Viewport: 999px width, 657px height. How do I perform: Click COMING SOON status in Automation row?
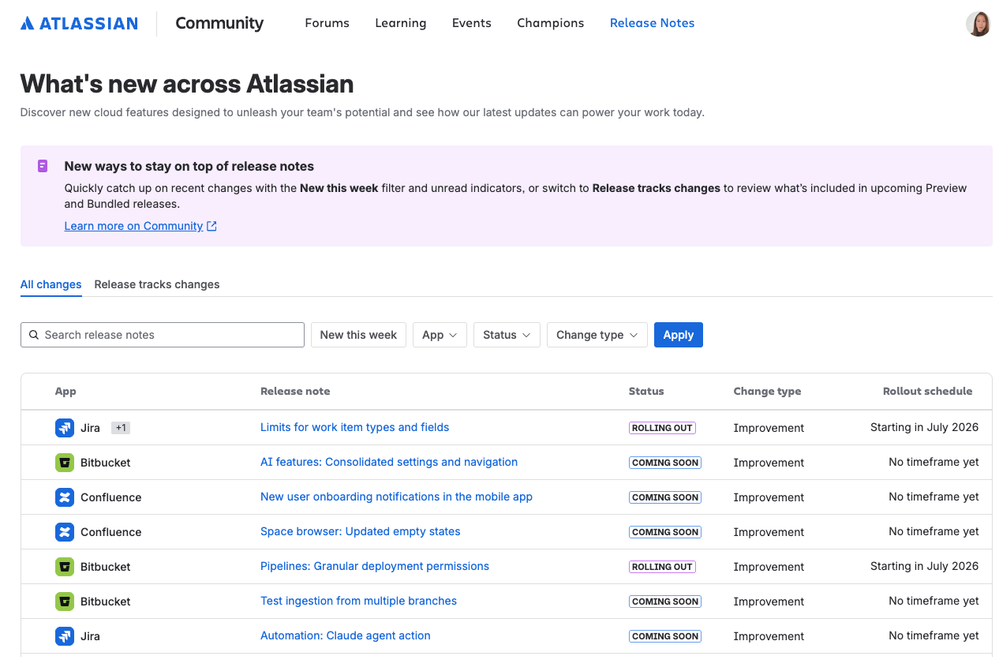tap(665, 636)
